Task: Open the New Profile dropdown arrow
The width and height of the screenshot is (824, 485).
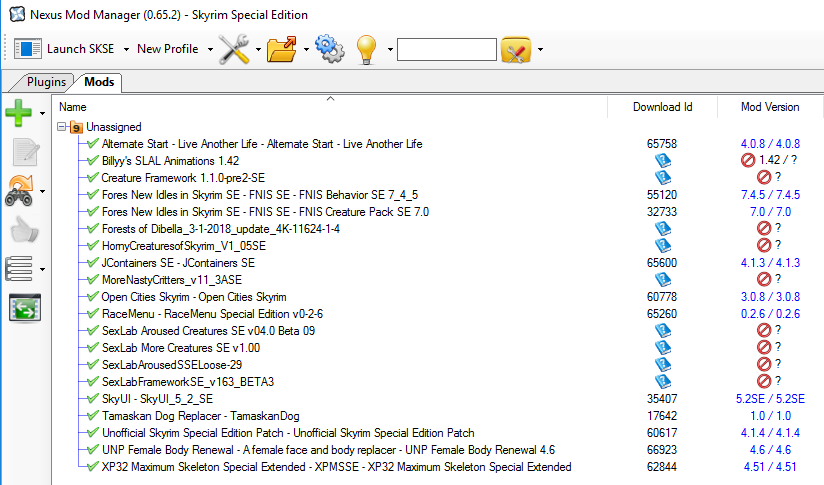Action: pyautogui.click(x=210, y=49)
